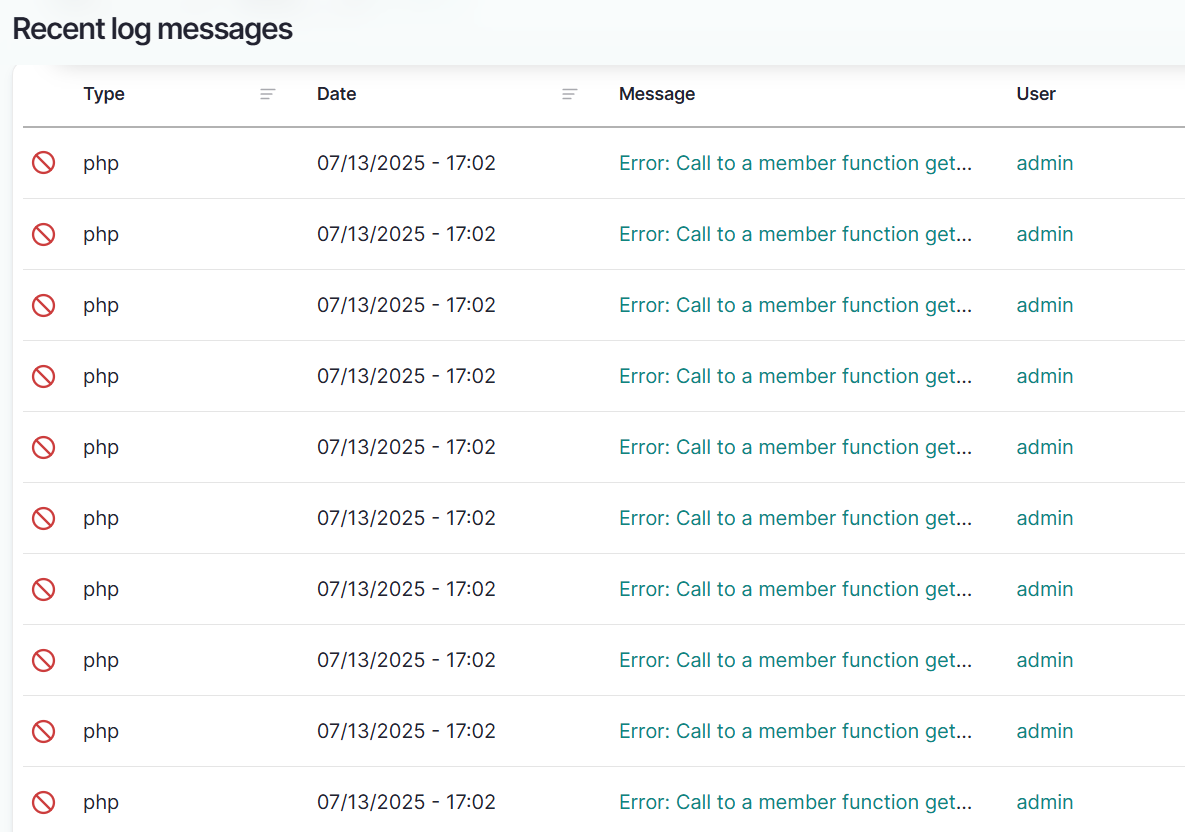The height and width of the screenshot is (832, 1185).
Task: Click the sort icon beside Type column
Action: tap(267, 94)
